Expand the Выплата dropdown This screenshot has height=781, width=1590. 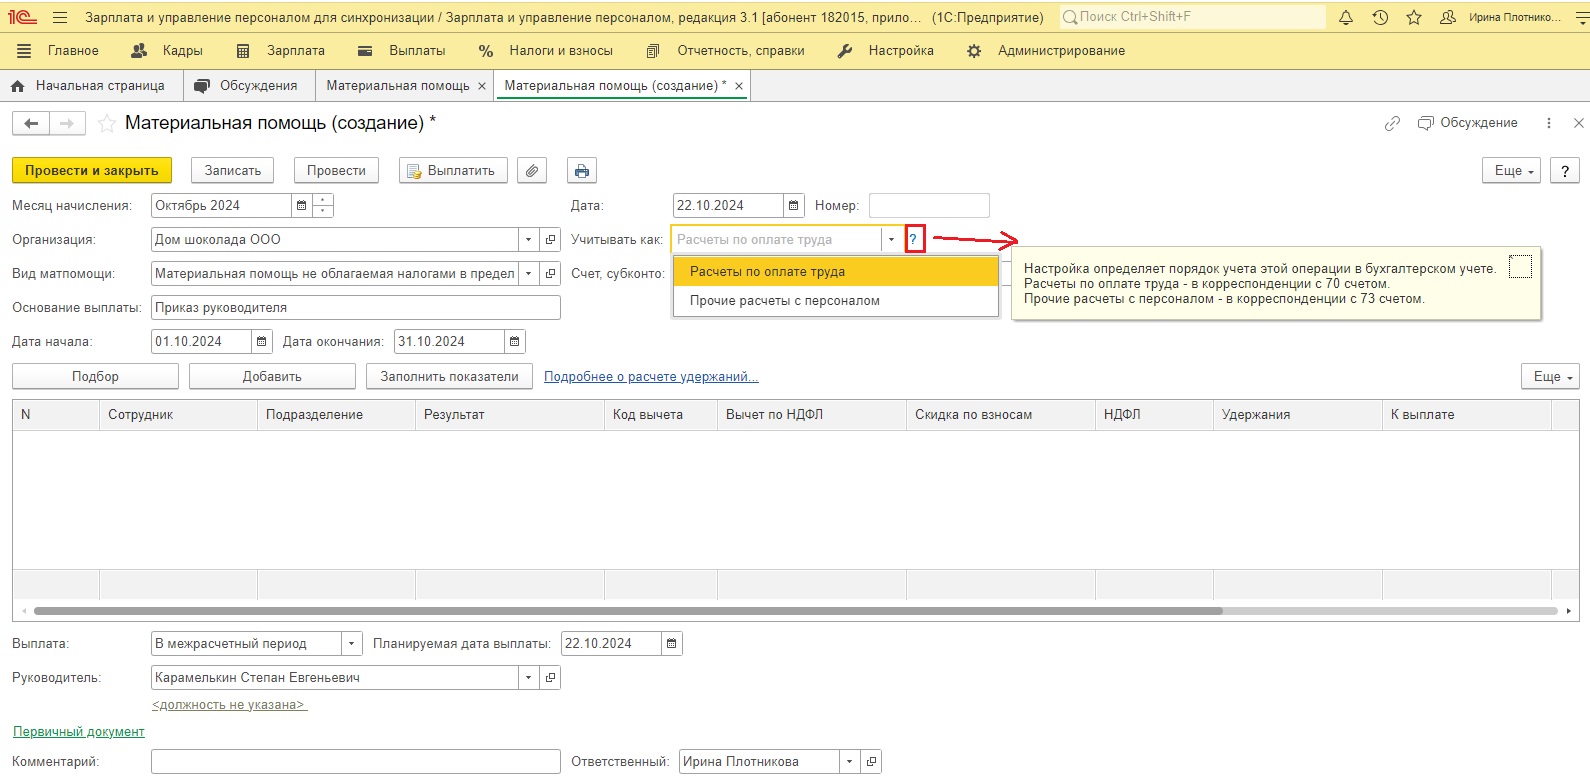click(351, 643)
